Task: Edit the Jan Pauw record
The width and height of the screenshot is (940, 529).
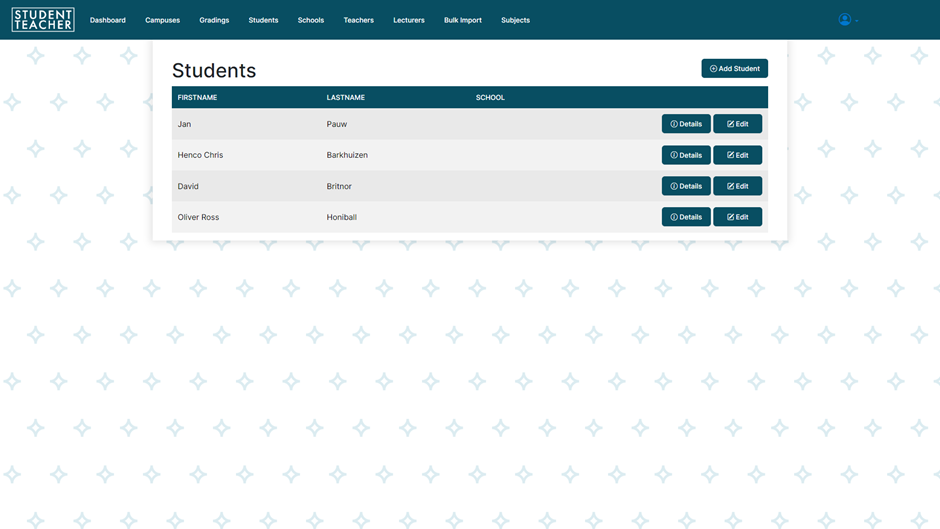Action: pos(737,124)
